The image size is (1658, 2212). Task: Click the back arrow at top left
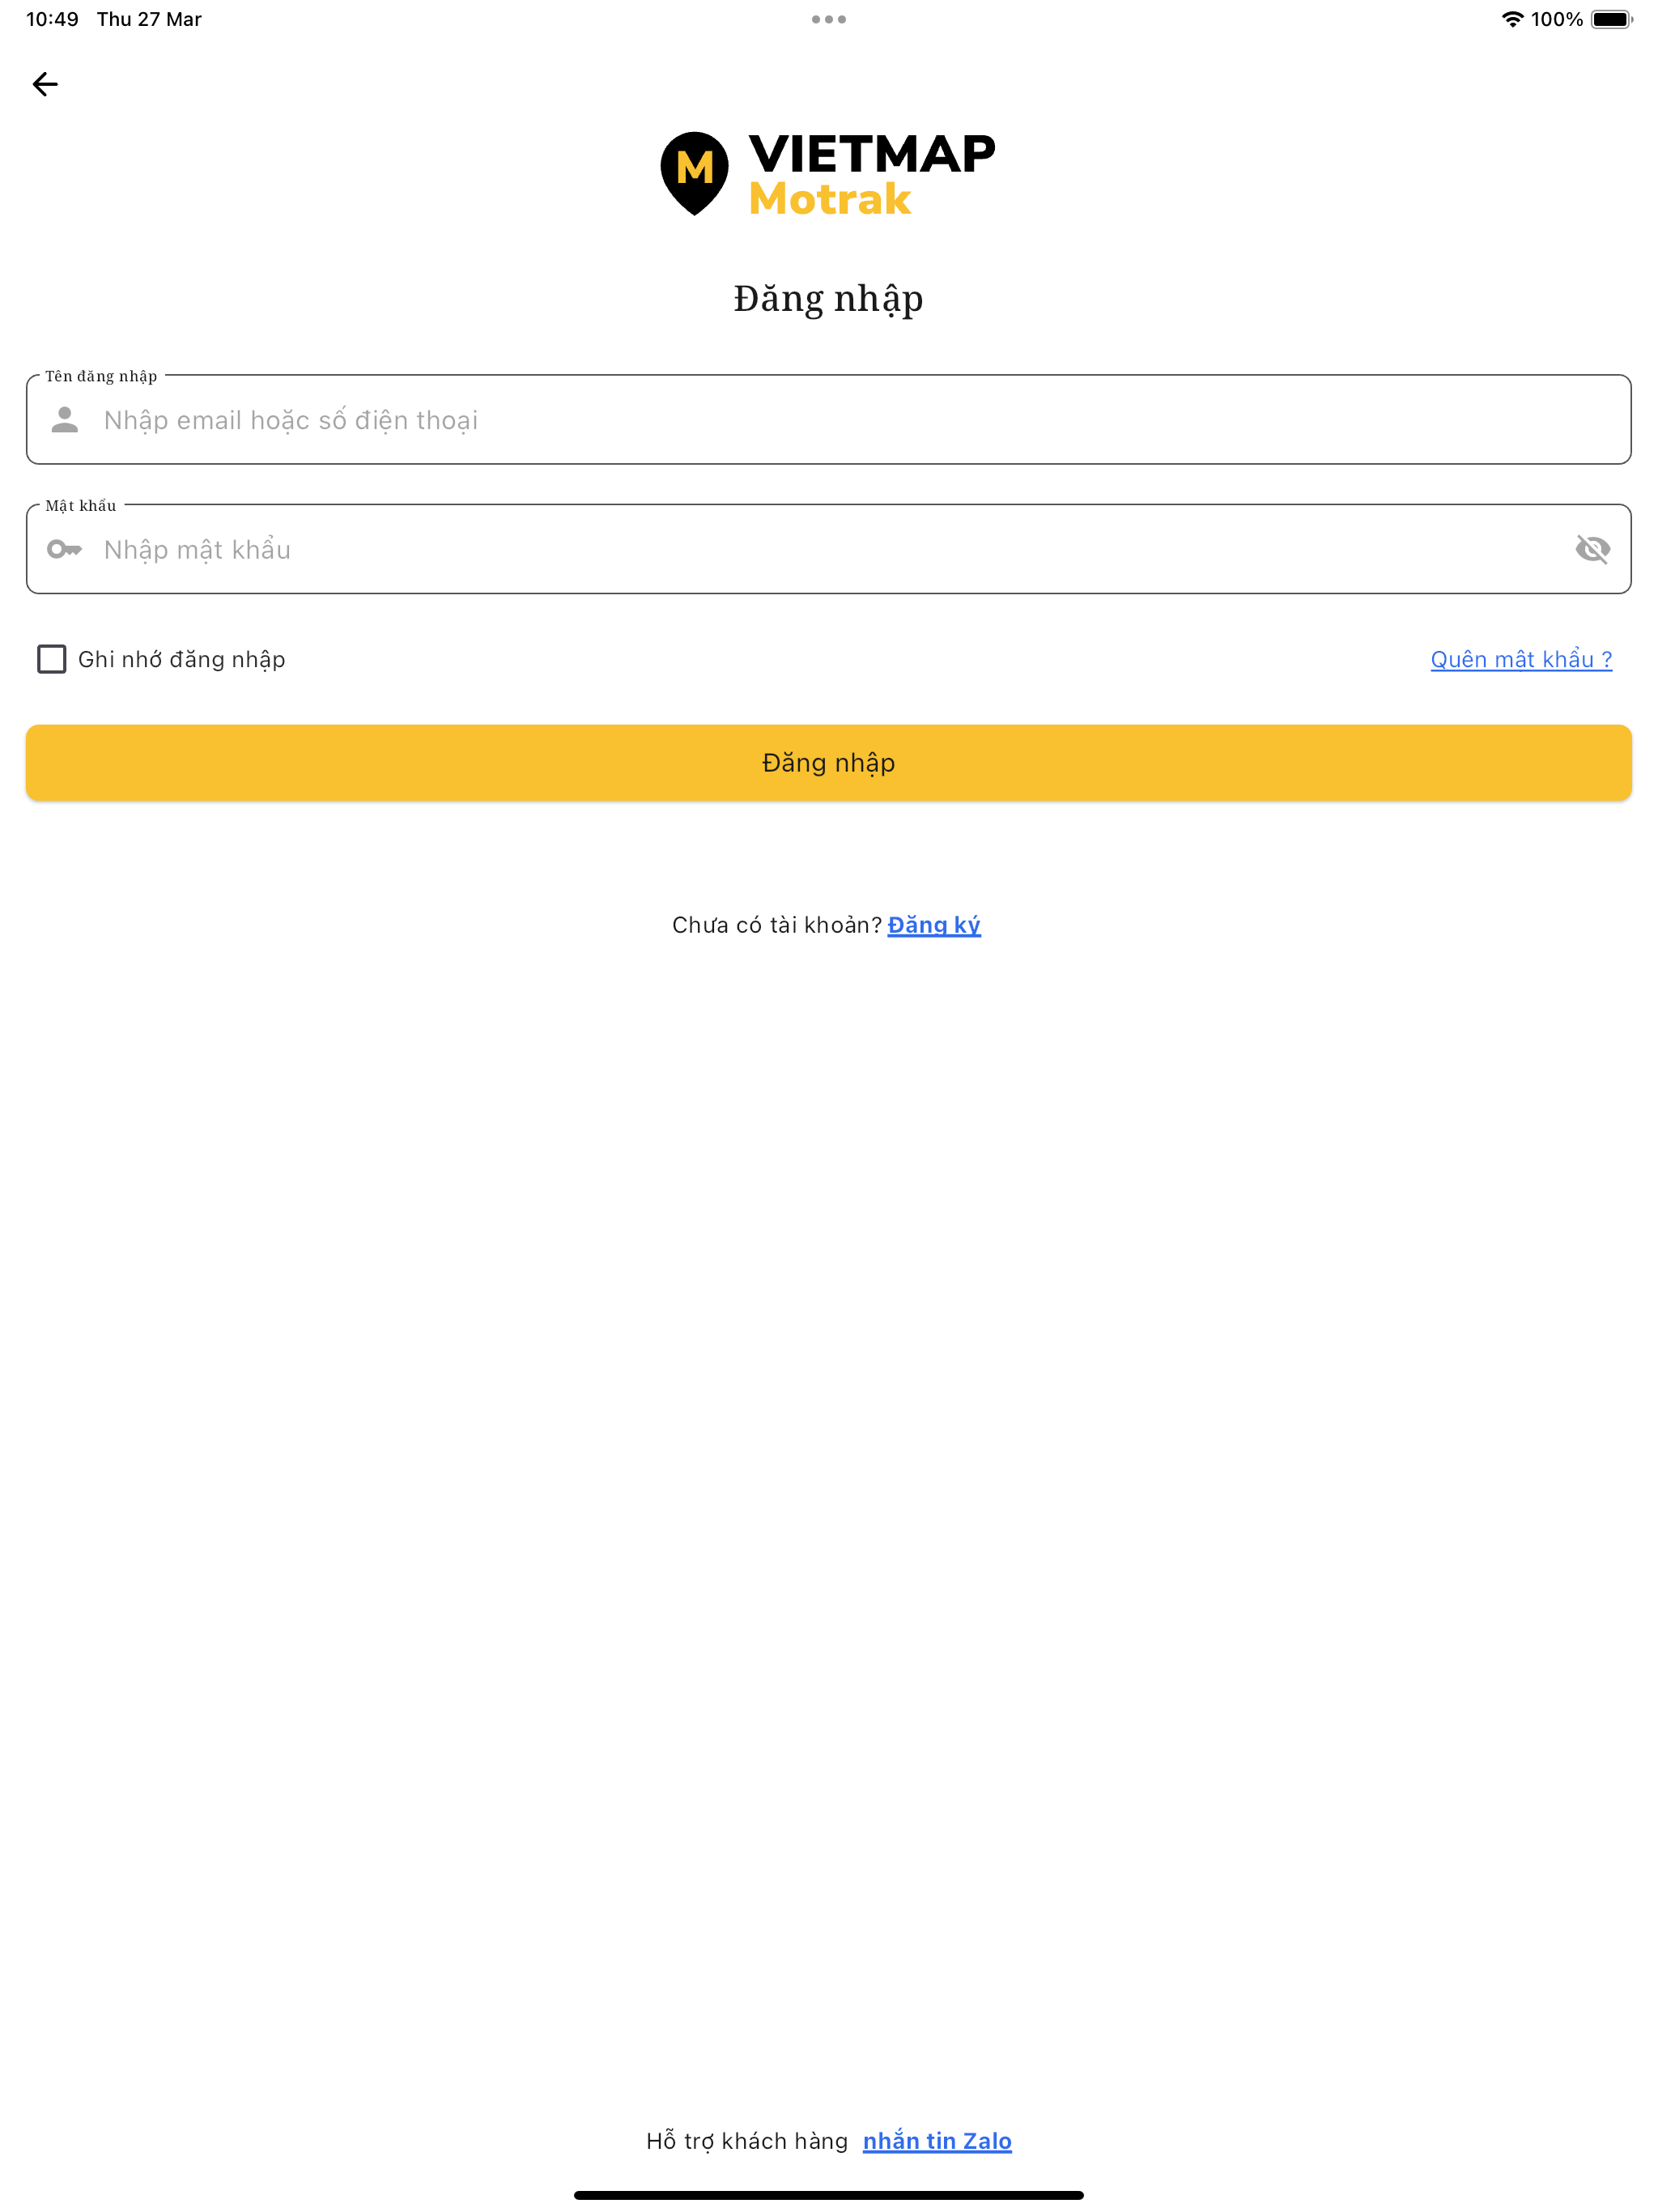point(44,84)
